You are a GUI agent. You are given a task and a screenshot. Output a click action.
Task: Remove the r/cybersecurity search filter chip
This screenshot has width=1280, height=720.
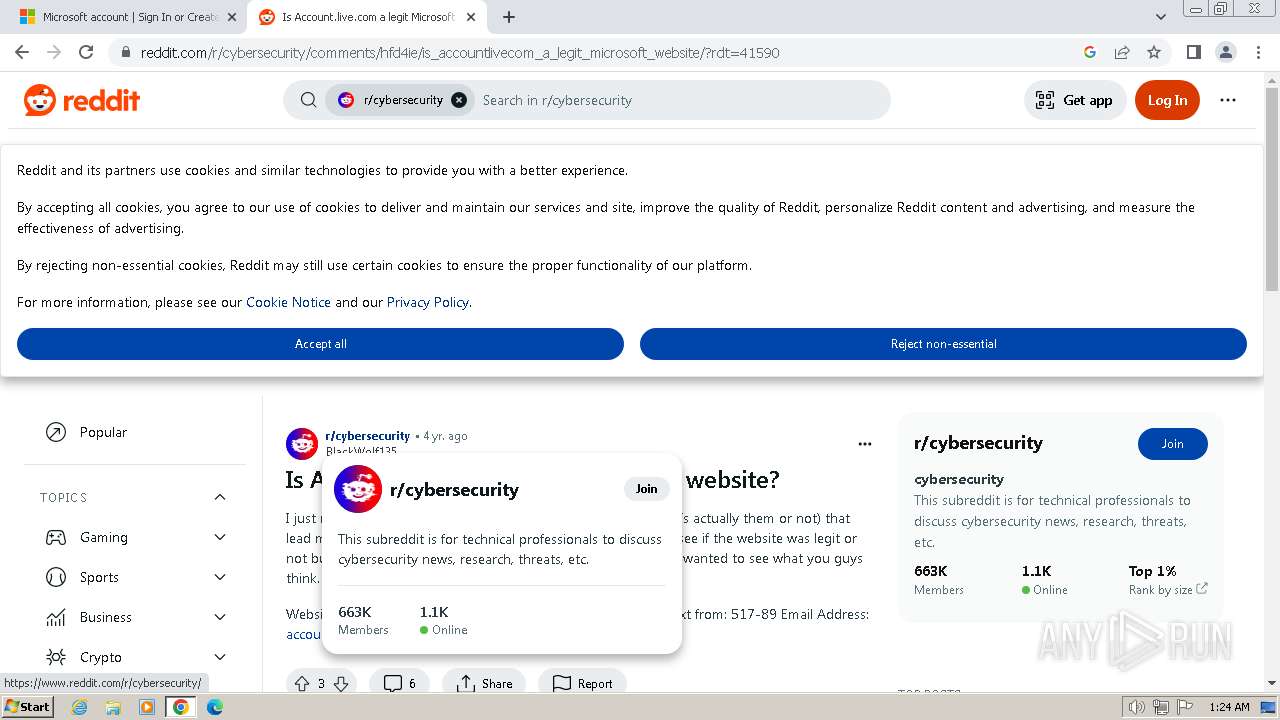pyautogui.click(x=459, y=100)
